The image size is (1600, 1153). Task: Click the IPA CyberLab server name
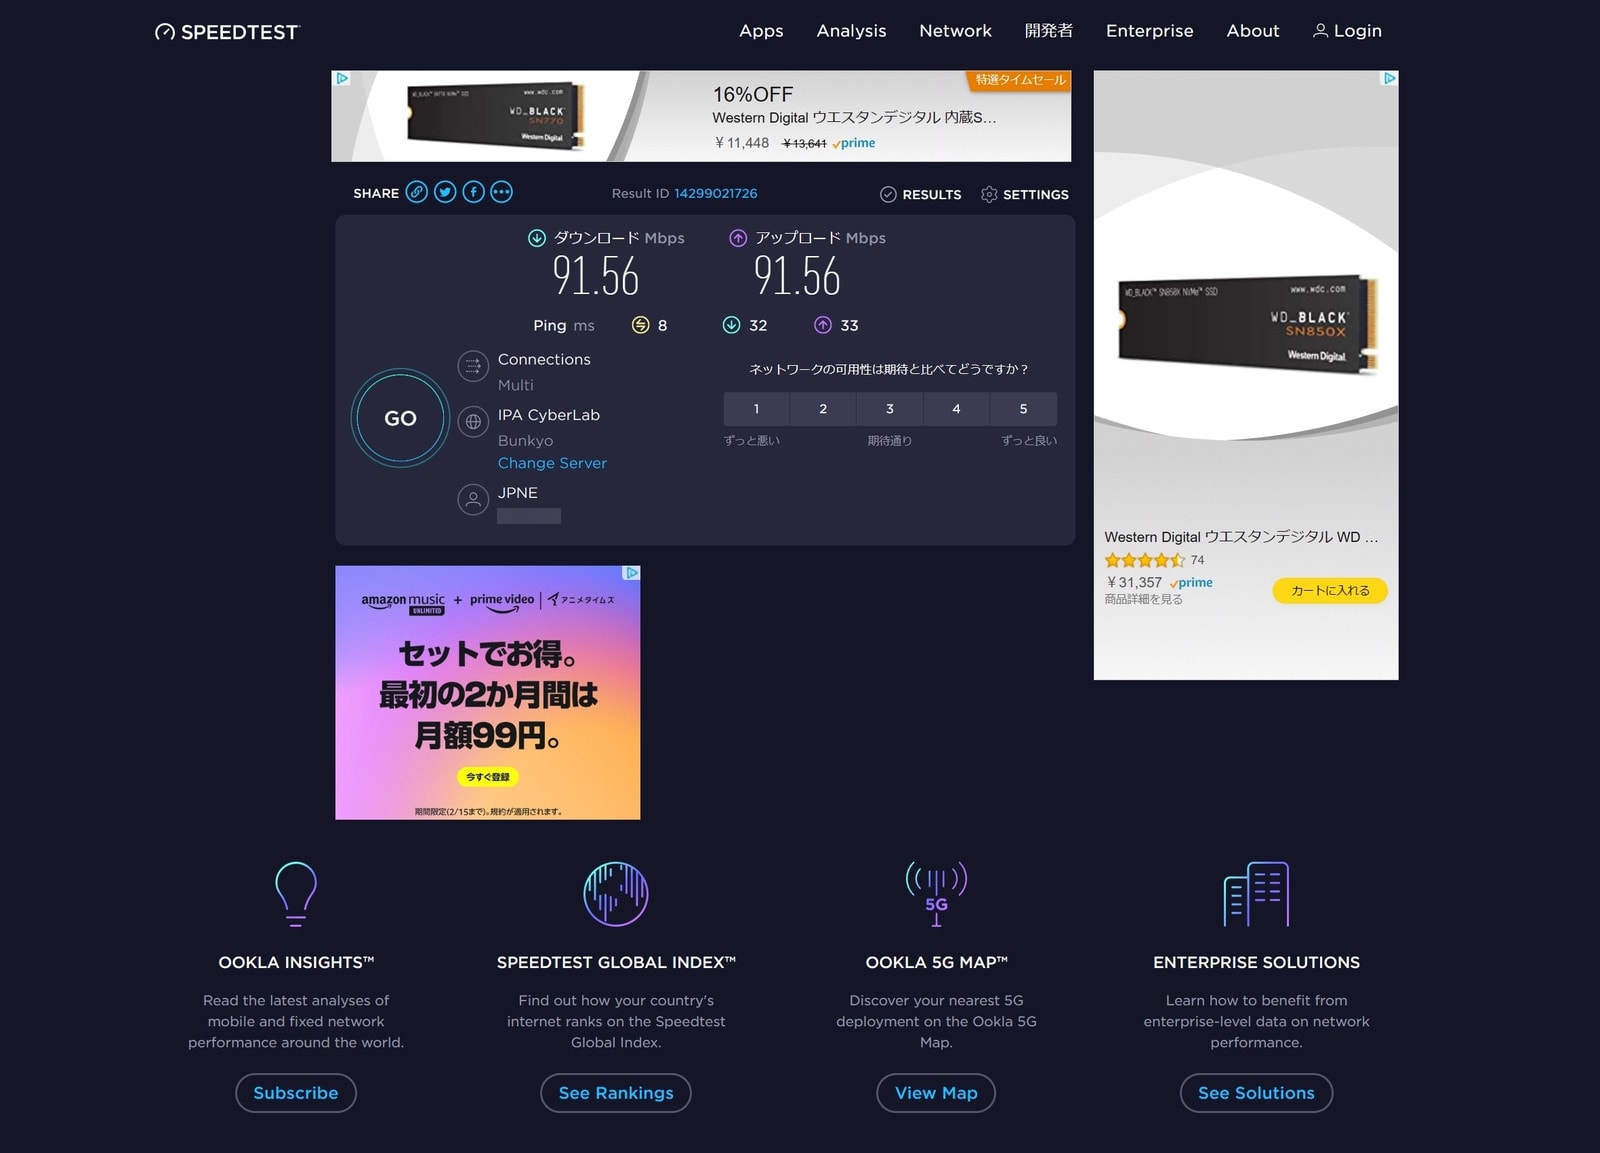(x=549, y=415)
